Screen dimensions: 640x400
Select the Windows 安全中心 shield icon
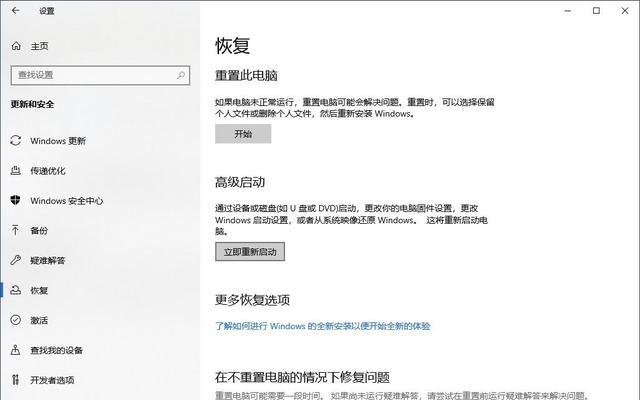[x=16, y=200]
